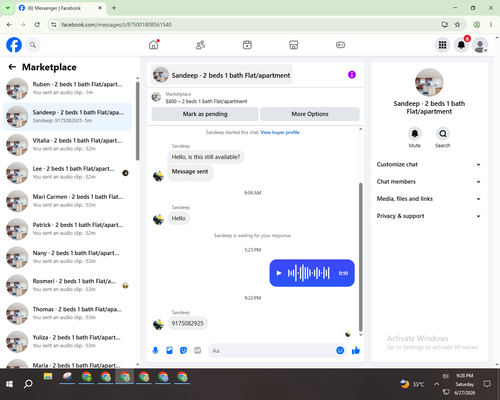Open Nany's conversation in the list
The height and width of the screenshot is (400, 500).
[x=67, y=257]
